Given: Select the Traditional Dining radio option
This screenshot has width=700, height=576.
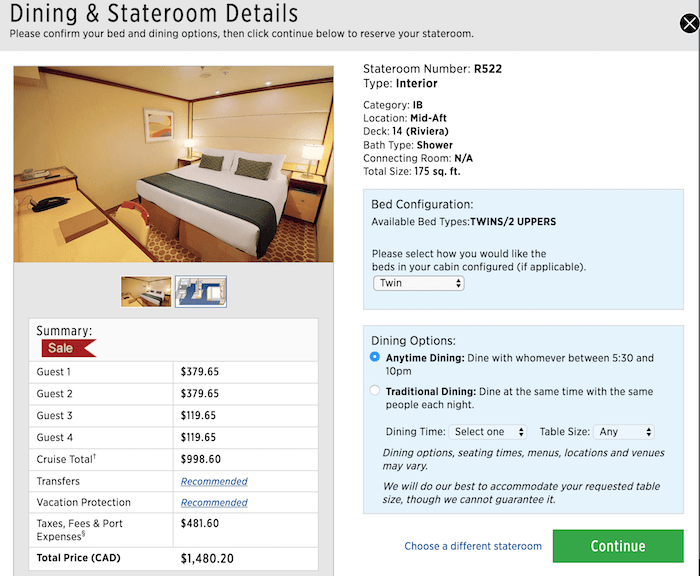Looking at the screenshot, I should point(375,391).
